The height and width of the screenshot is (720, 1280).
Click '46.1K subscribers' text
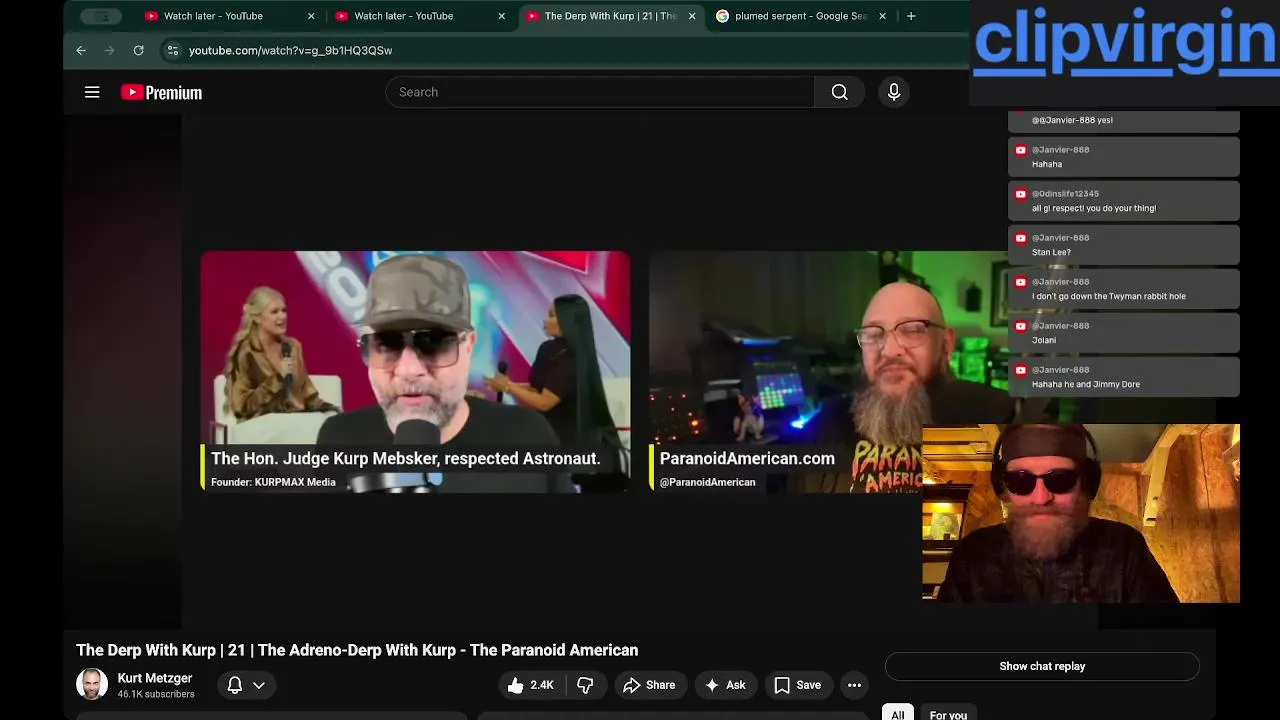(x=156, y=694)
